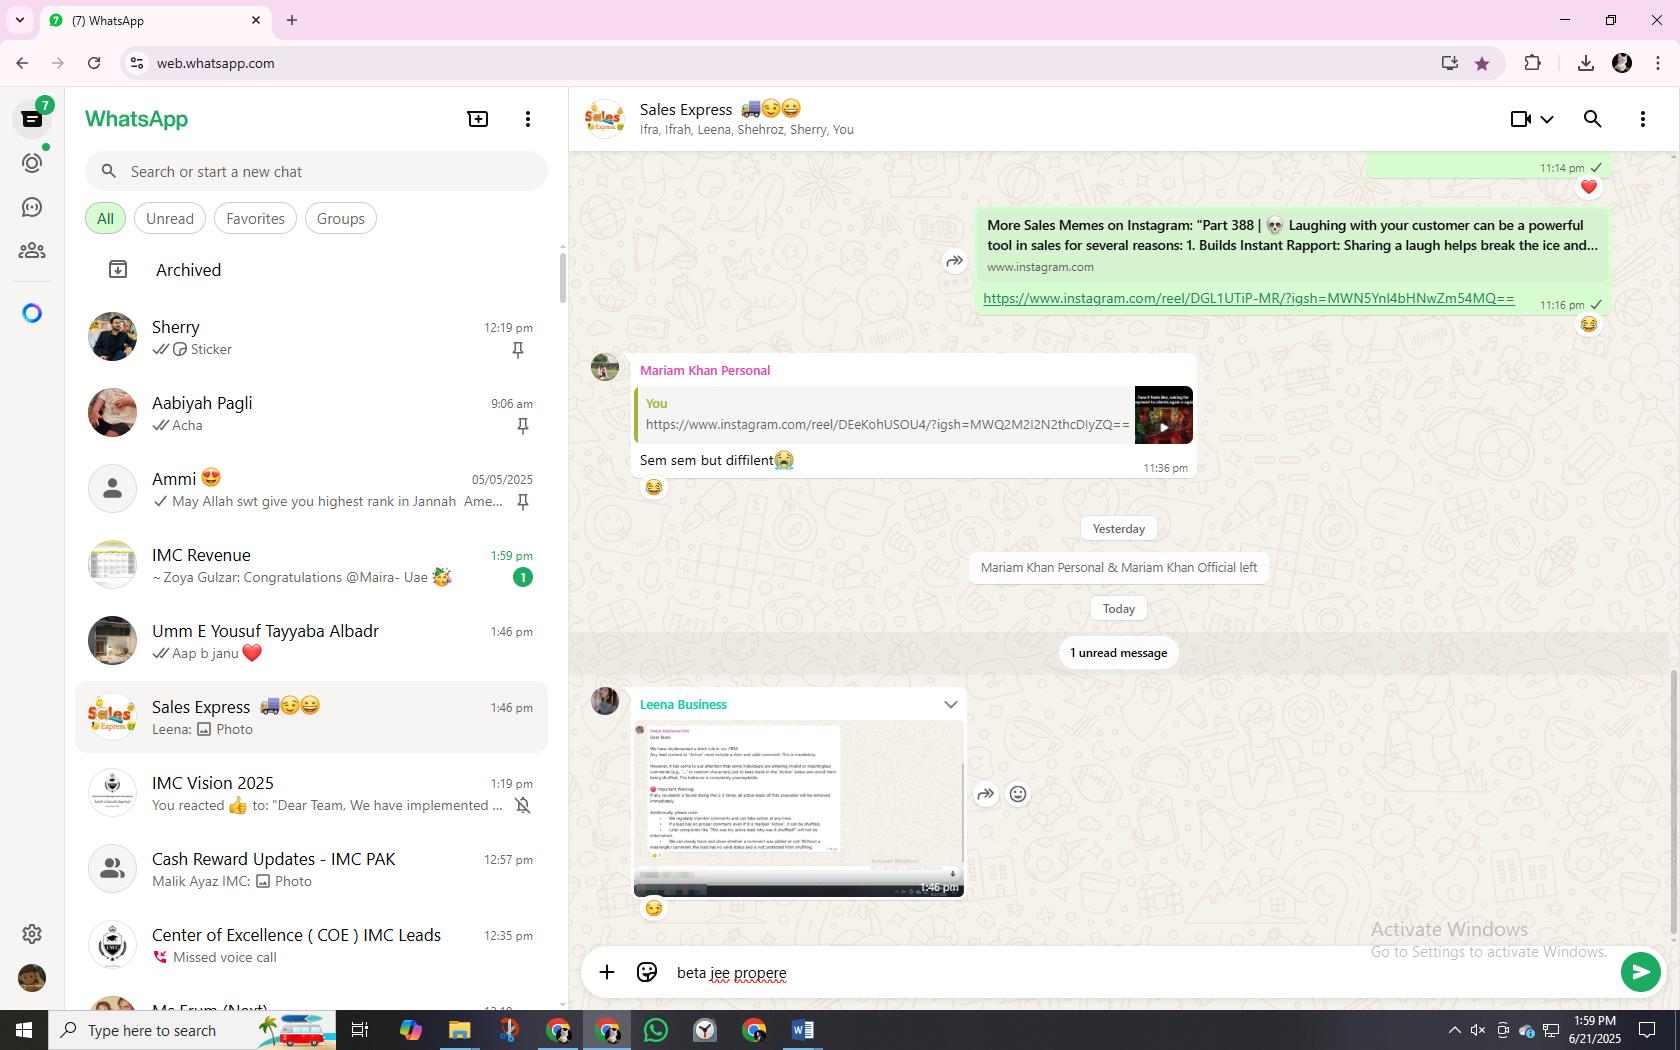Open Communities icon in sidebar
The height and width of the screenshot is (1050, 1680).
(32, 251)
